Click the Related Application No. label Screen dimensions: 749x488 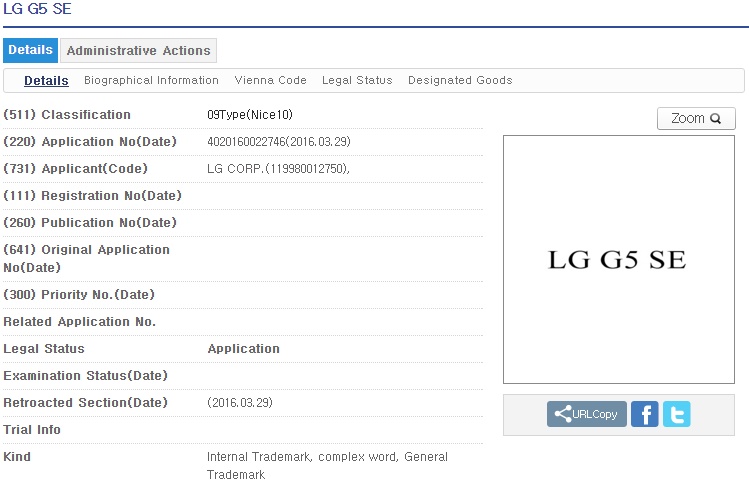point(80,322)
